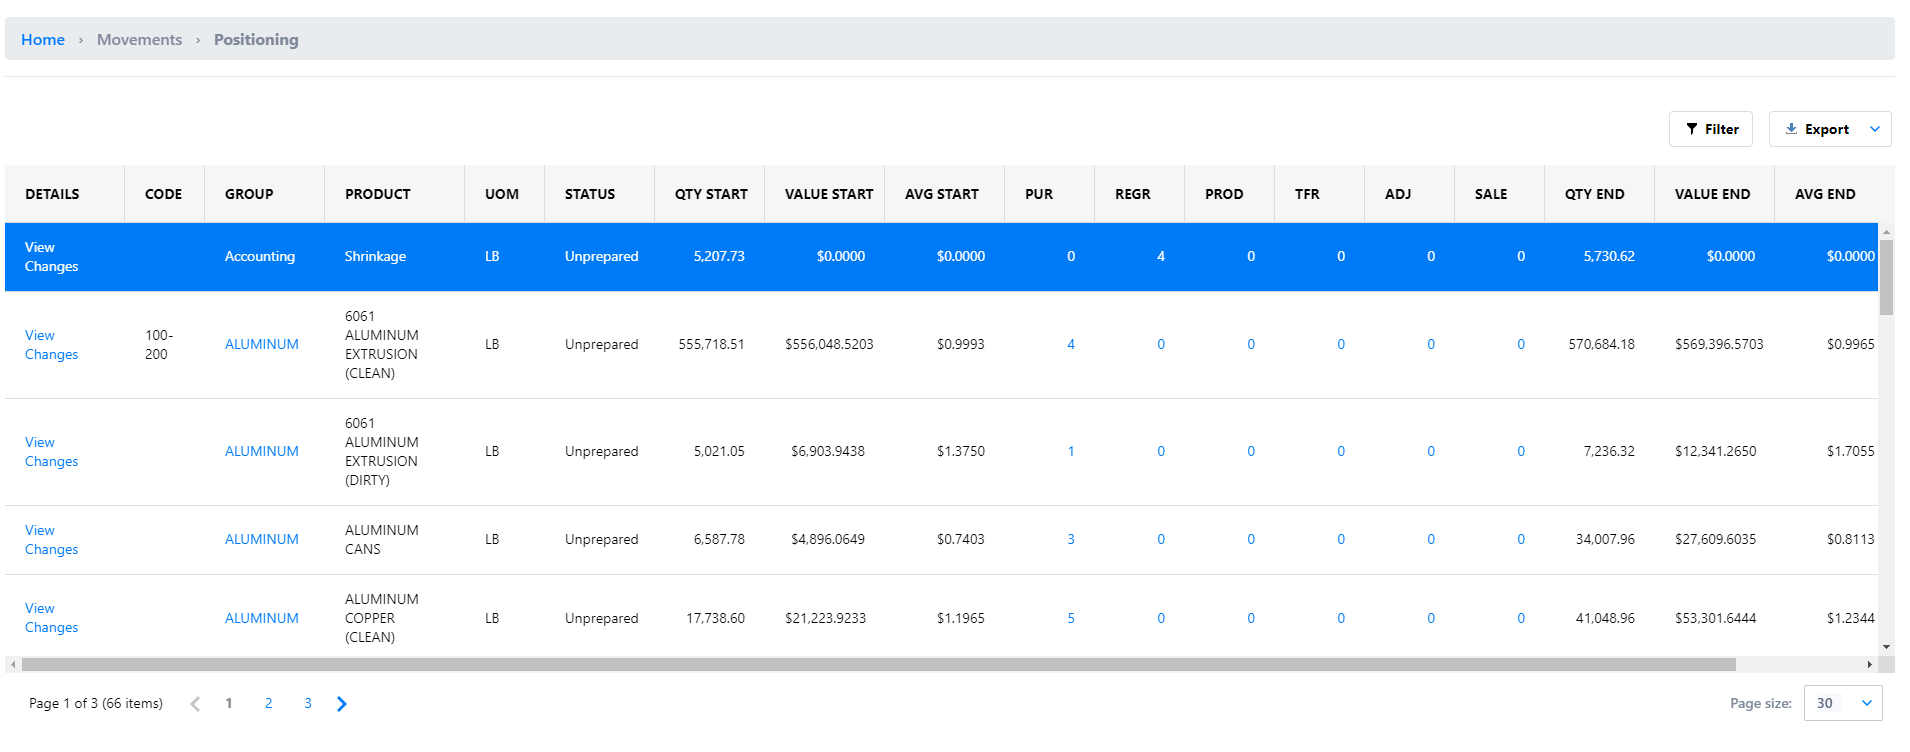Viewport: 1910px width, 752px height.
Task: Go to next page arrow
Action: click(x=342, y=704)
